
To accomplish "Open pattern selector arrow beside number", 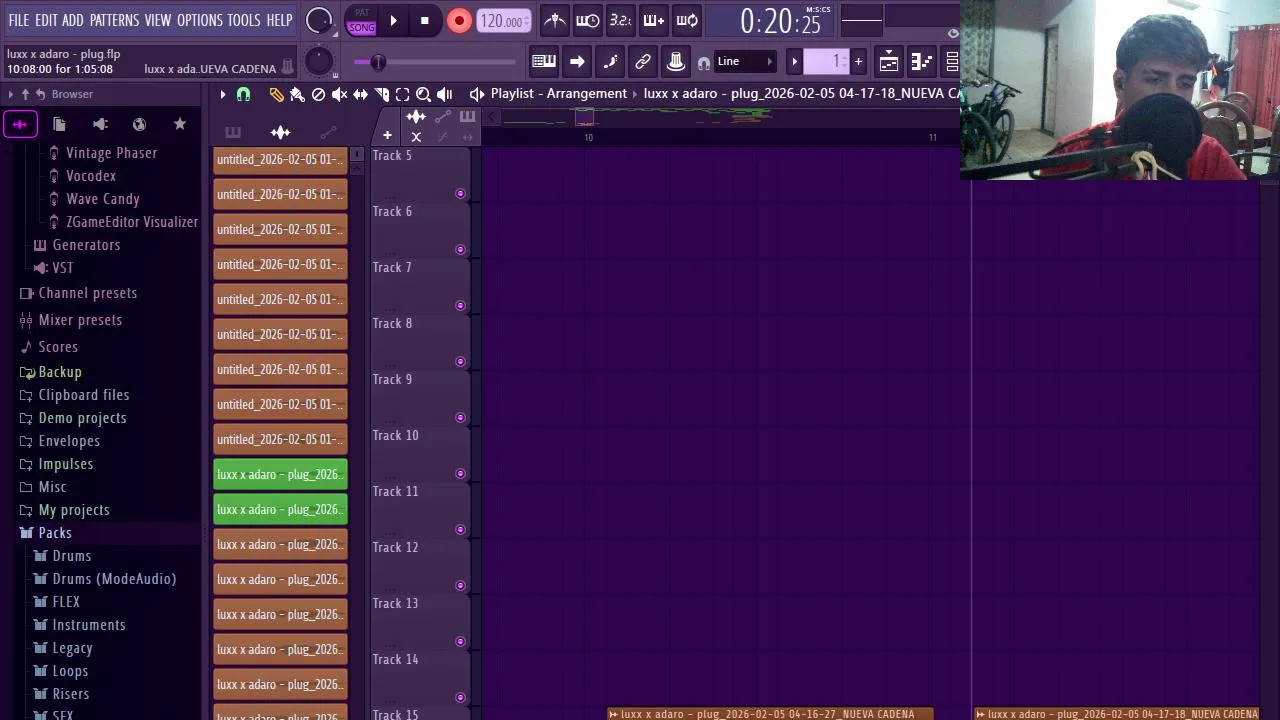I will (795, 62).
